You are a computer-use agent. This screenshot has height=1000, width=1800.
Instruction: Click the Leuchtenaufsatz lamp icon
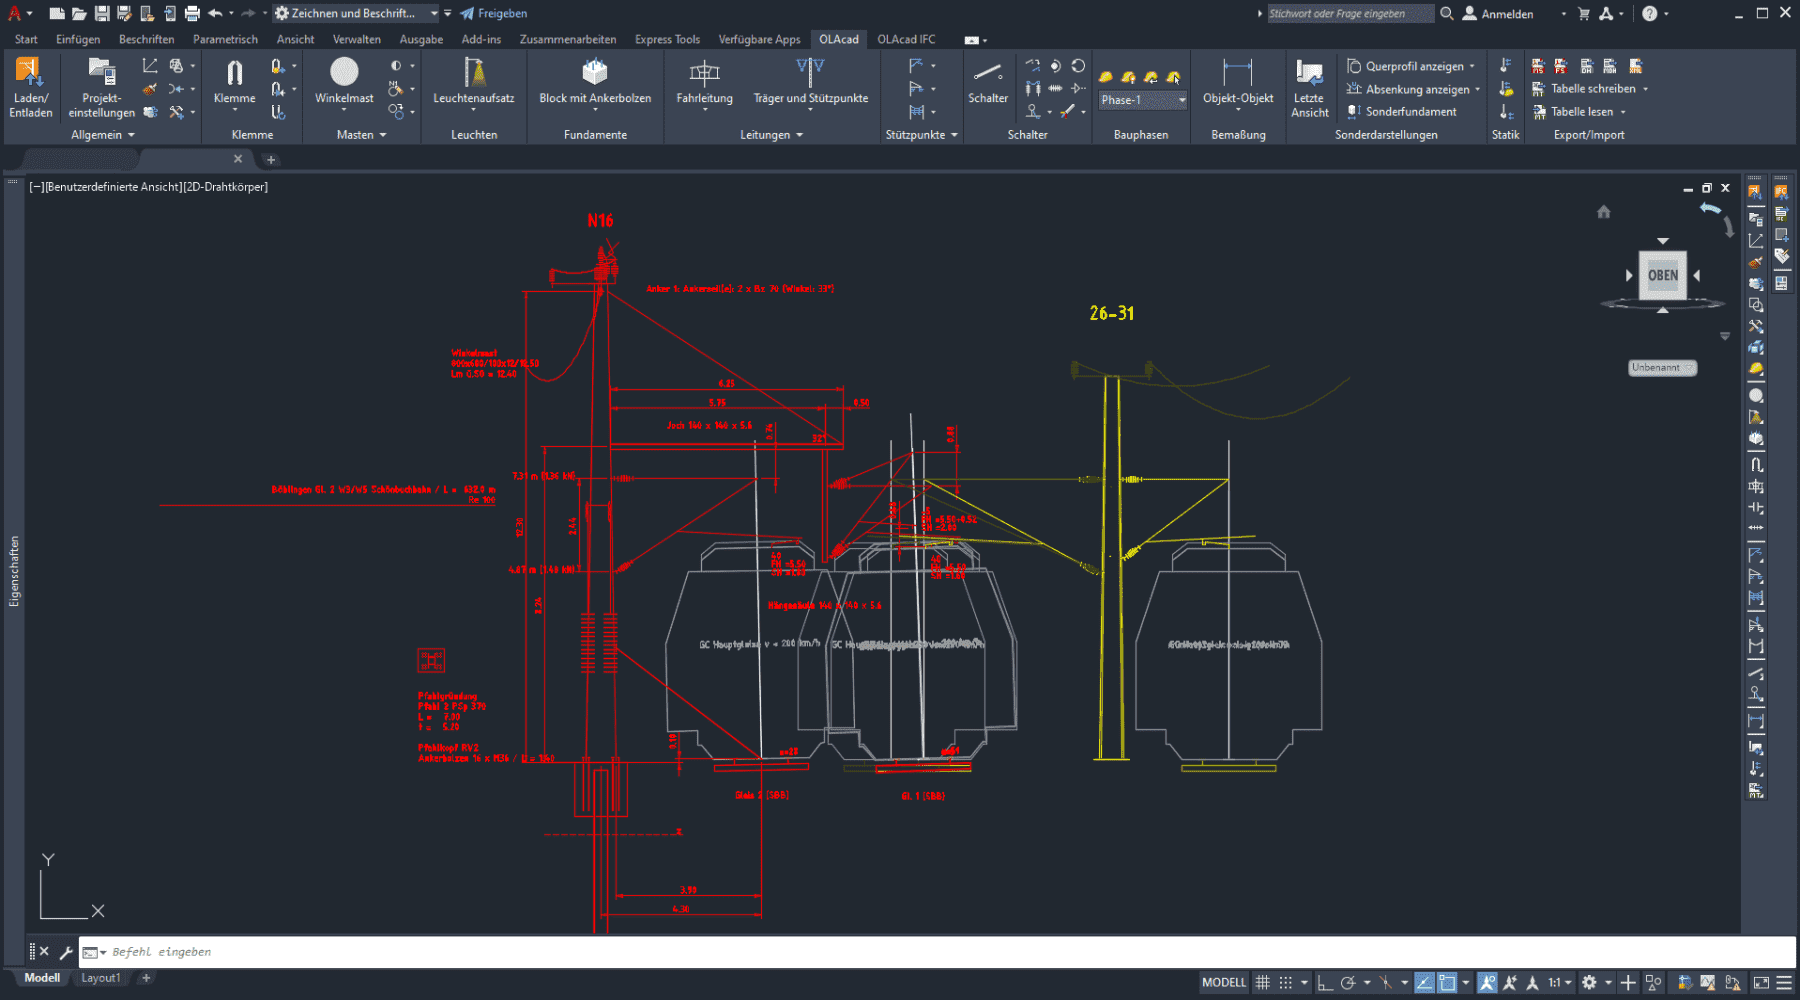474,74
